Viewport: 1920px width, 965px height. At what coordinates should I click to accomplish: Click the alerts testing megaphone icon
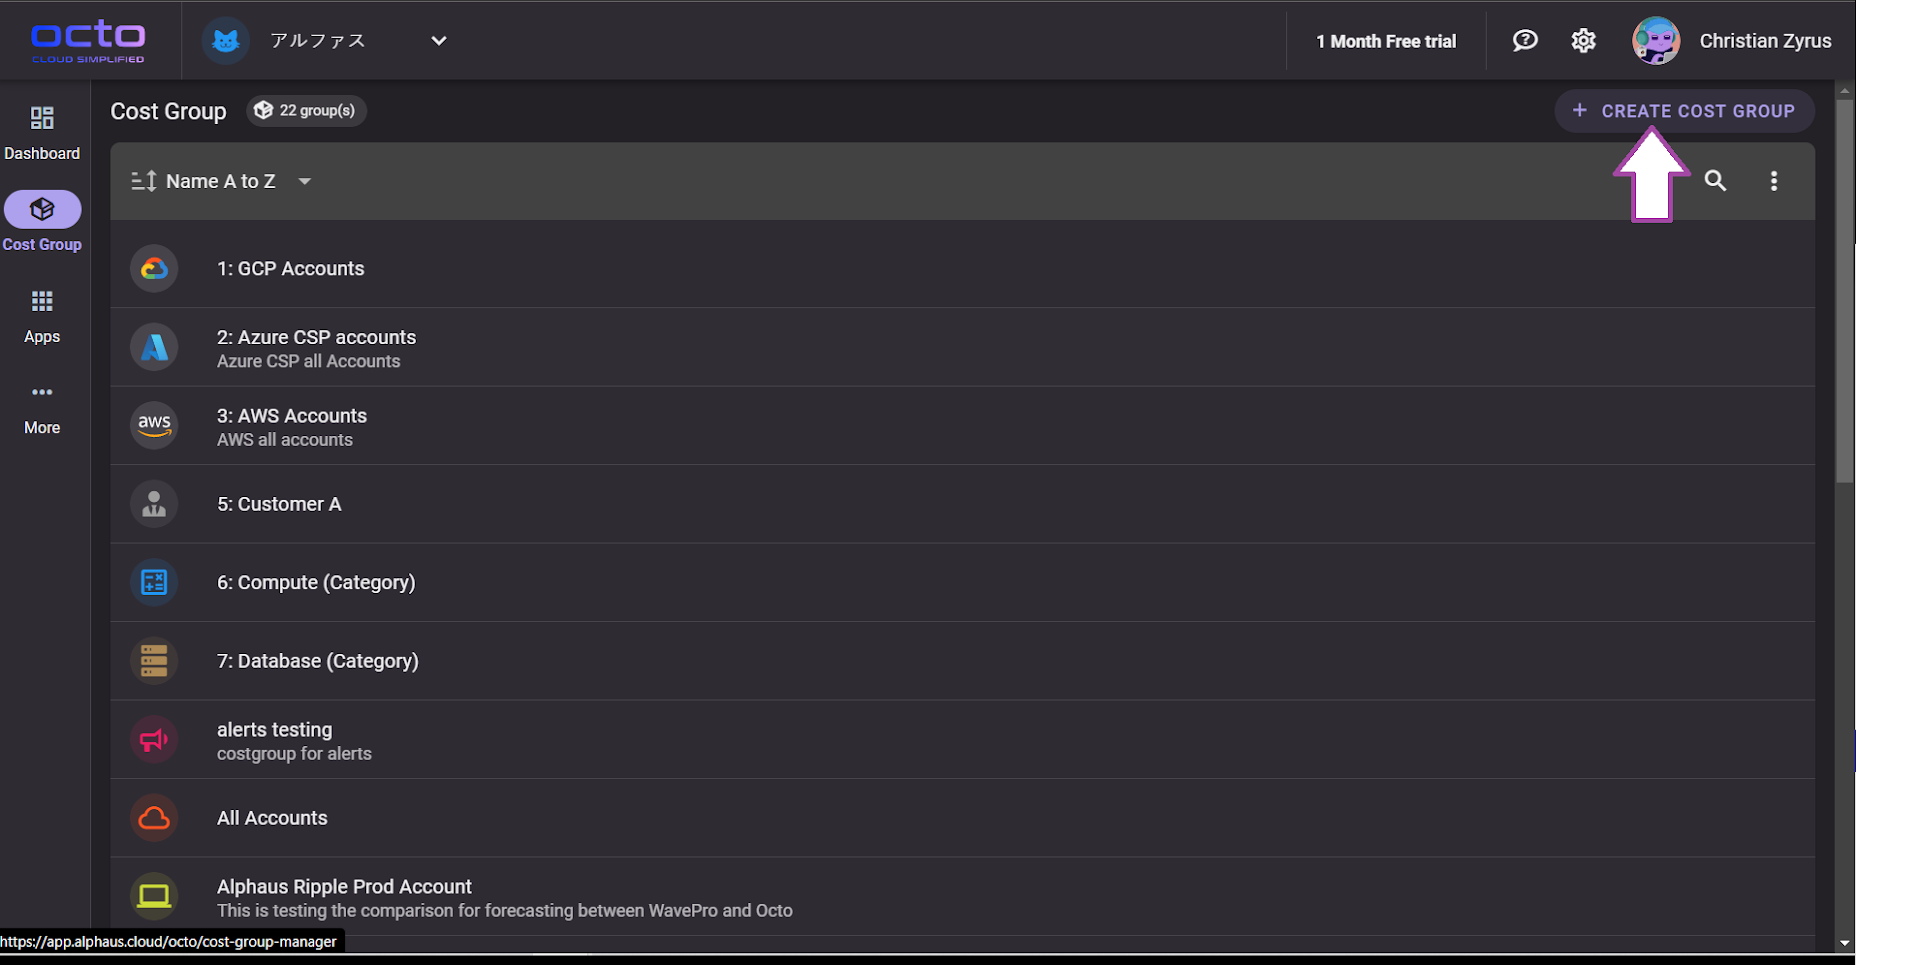154,740
